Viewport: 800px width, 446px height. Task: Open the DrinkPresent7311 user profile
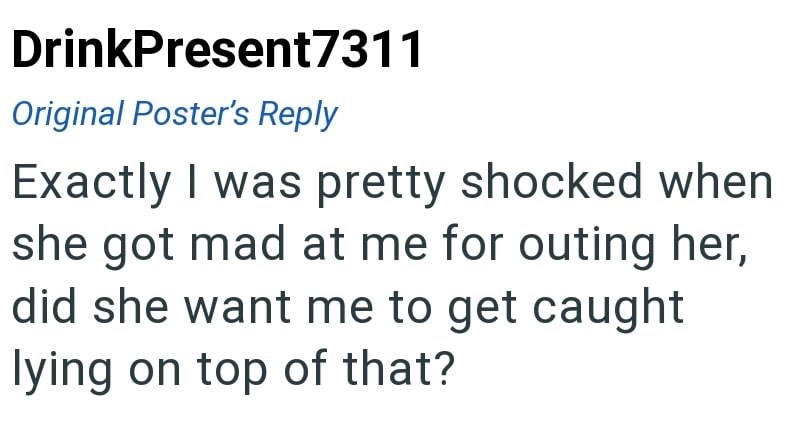click(x=215, y=51)
